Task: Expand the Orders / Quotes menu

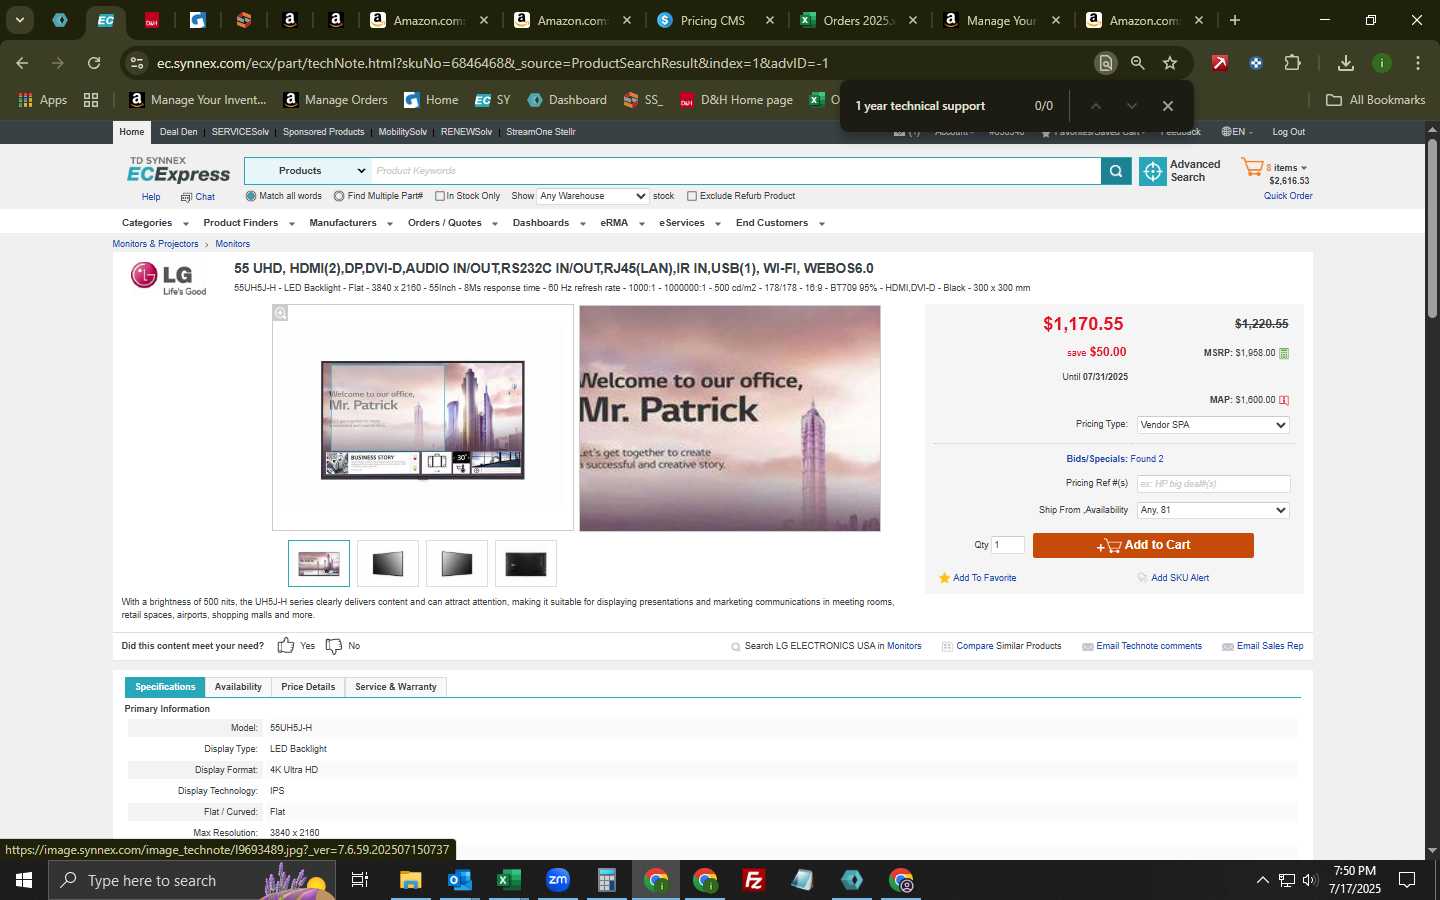Action: 453,223
